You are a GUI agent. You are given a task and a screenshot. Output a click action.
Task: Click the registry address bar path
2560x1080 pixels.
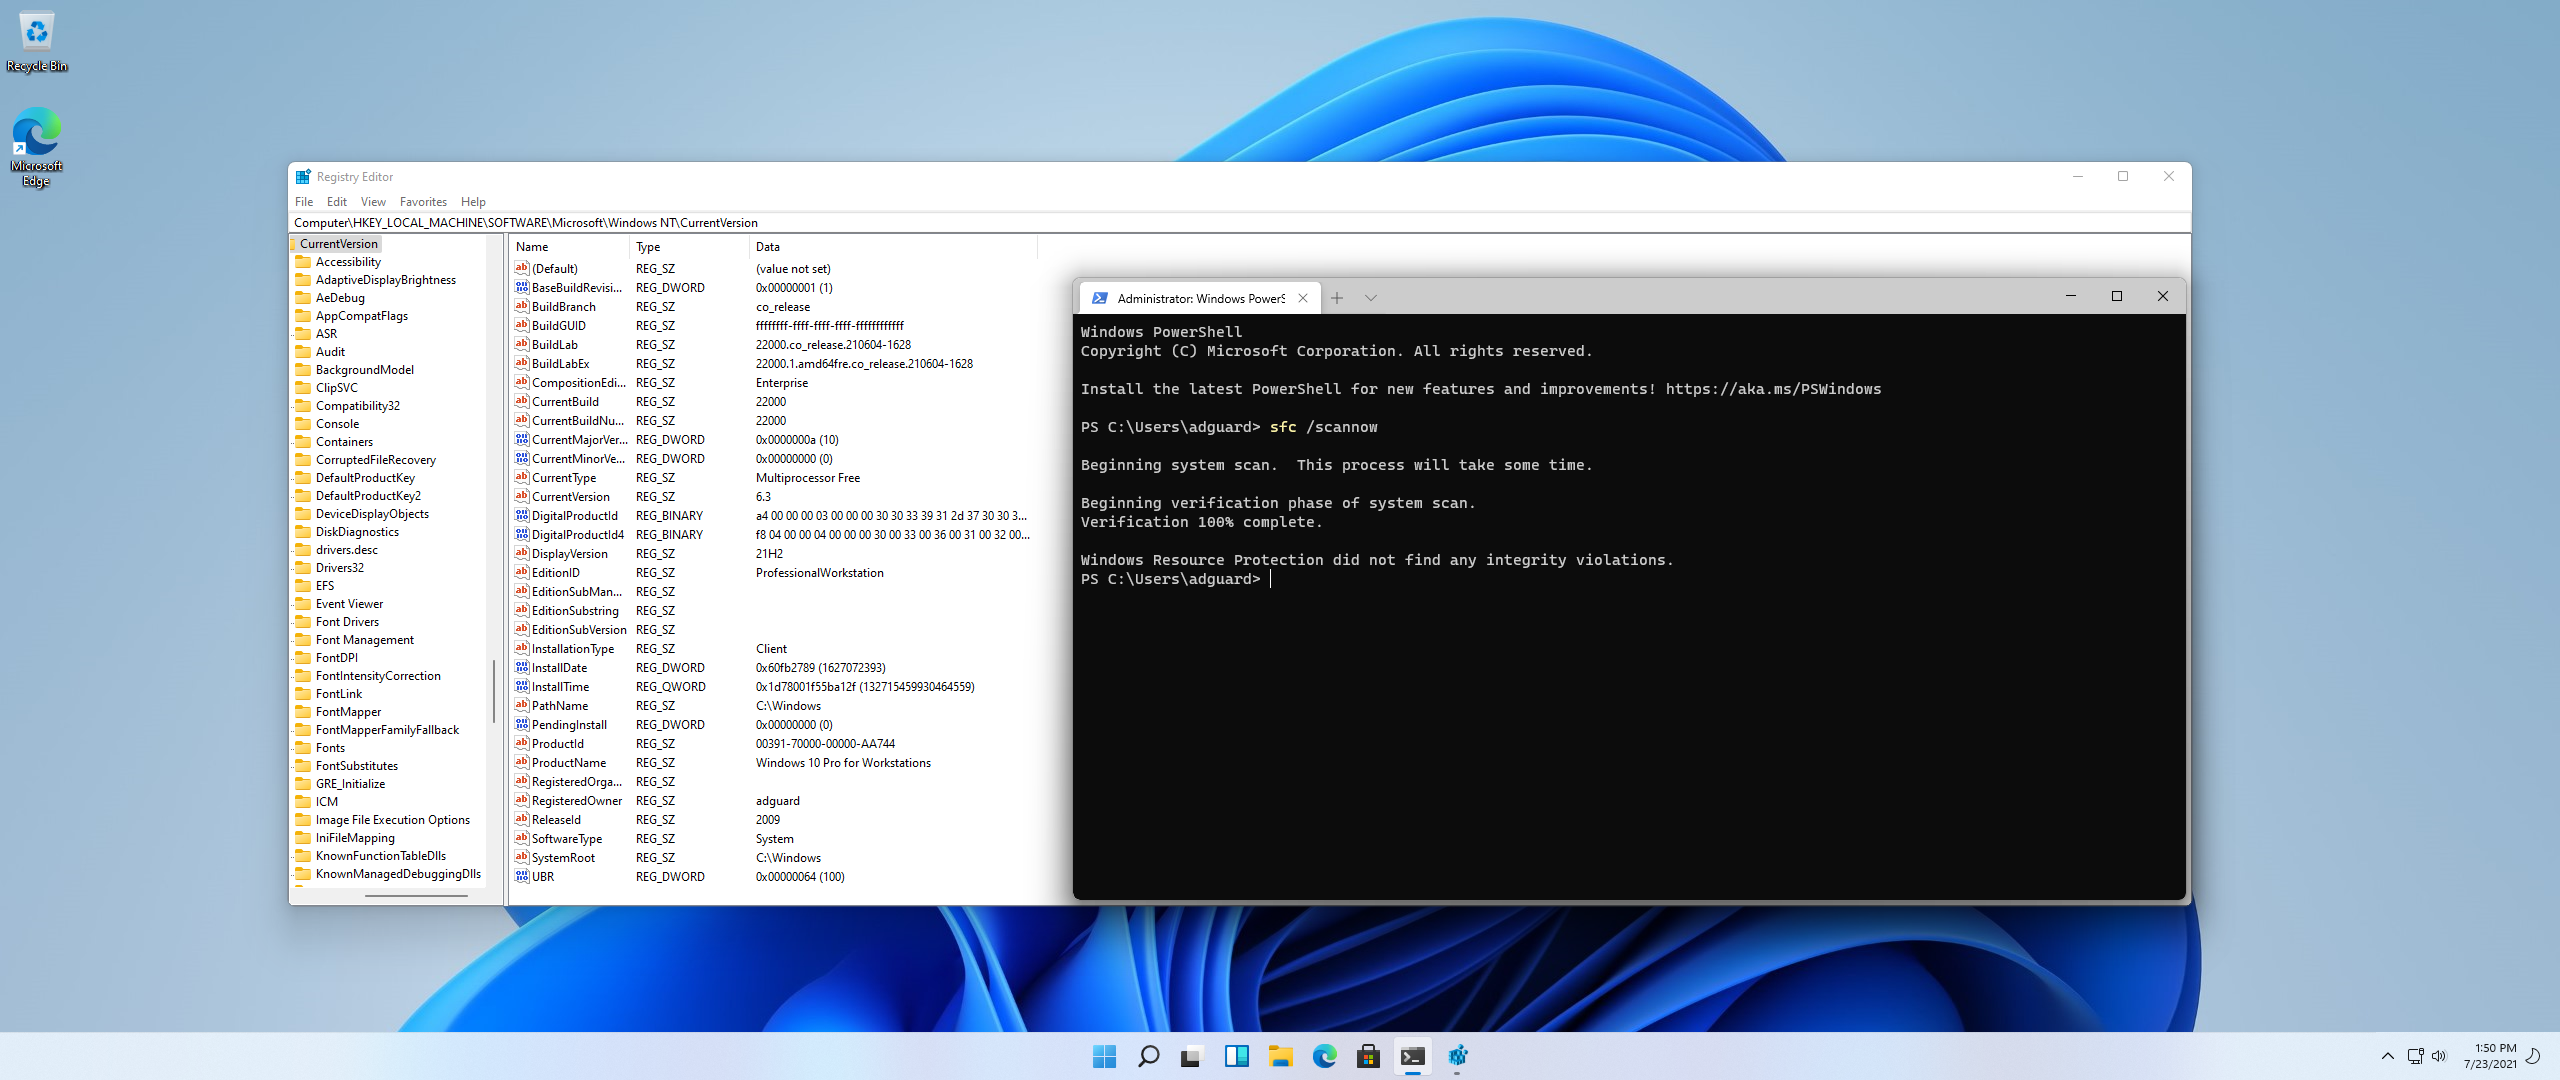(x=526, y=223)
